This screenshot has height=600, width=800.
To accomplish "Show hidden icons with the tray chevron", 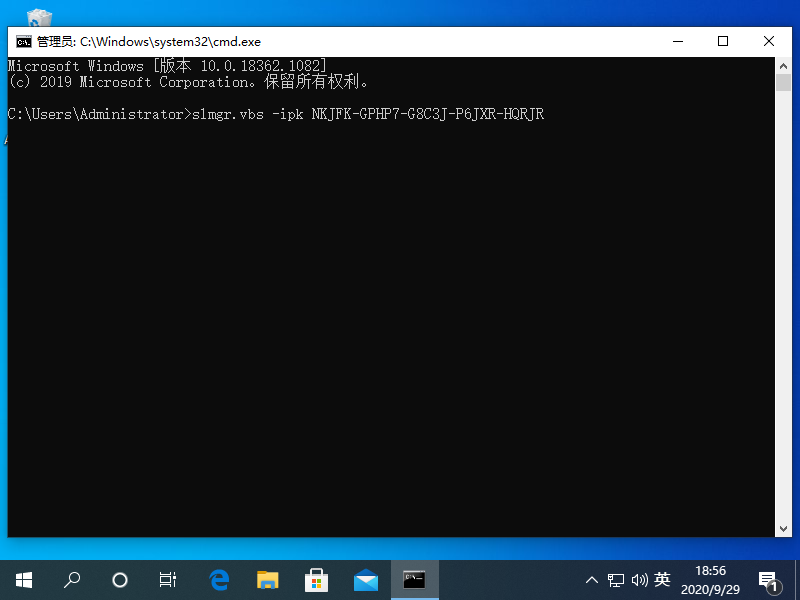I will click(x=592, y=580).
